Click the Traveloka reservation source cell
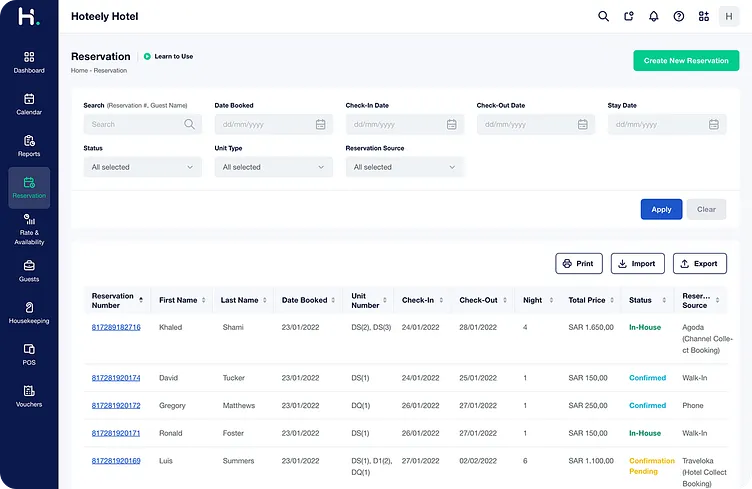752x489 pixels. coord(705,472)
